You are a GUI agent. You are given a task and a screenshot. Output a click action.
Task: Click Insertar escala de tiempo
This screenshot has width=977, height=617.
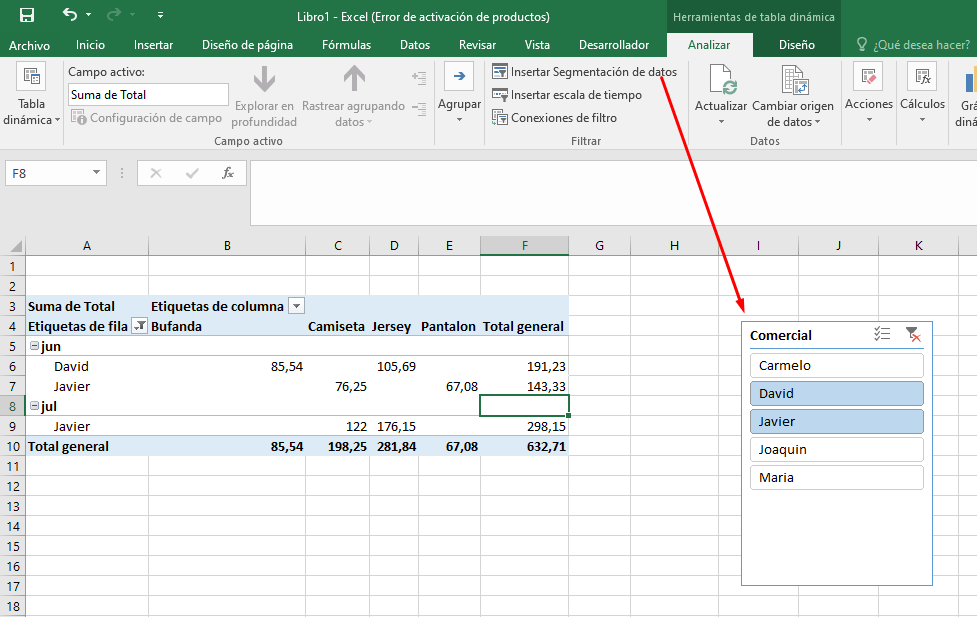point(566,95)
